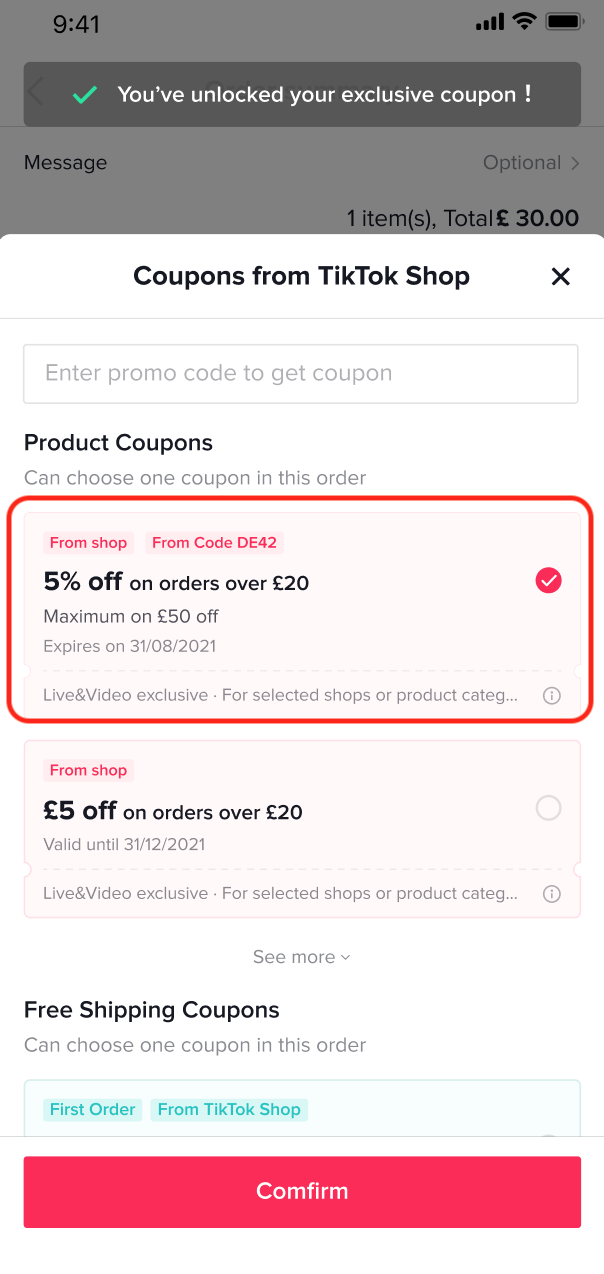Tap green checkmark icon in unlocked notification
This screenshot has height=1274, width=604.
[85, 95]
